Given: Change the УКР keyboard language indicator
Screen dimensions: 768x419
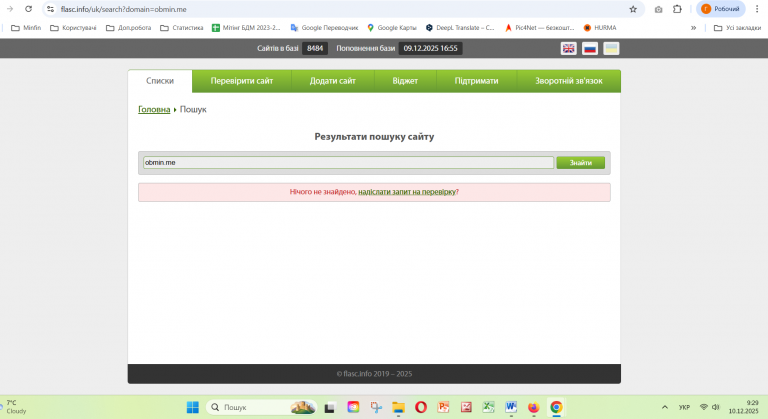Looking at the screenshot, I should point(684,407).
